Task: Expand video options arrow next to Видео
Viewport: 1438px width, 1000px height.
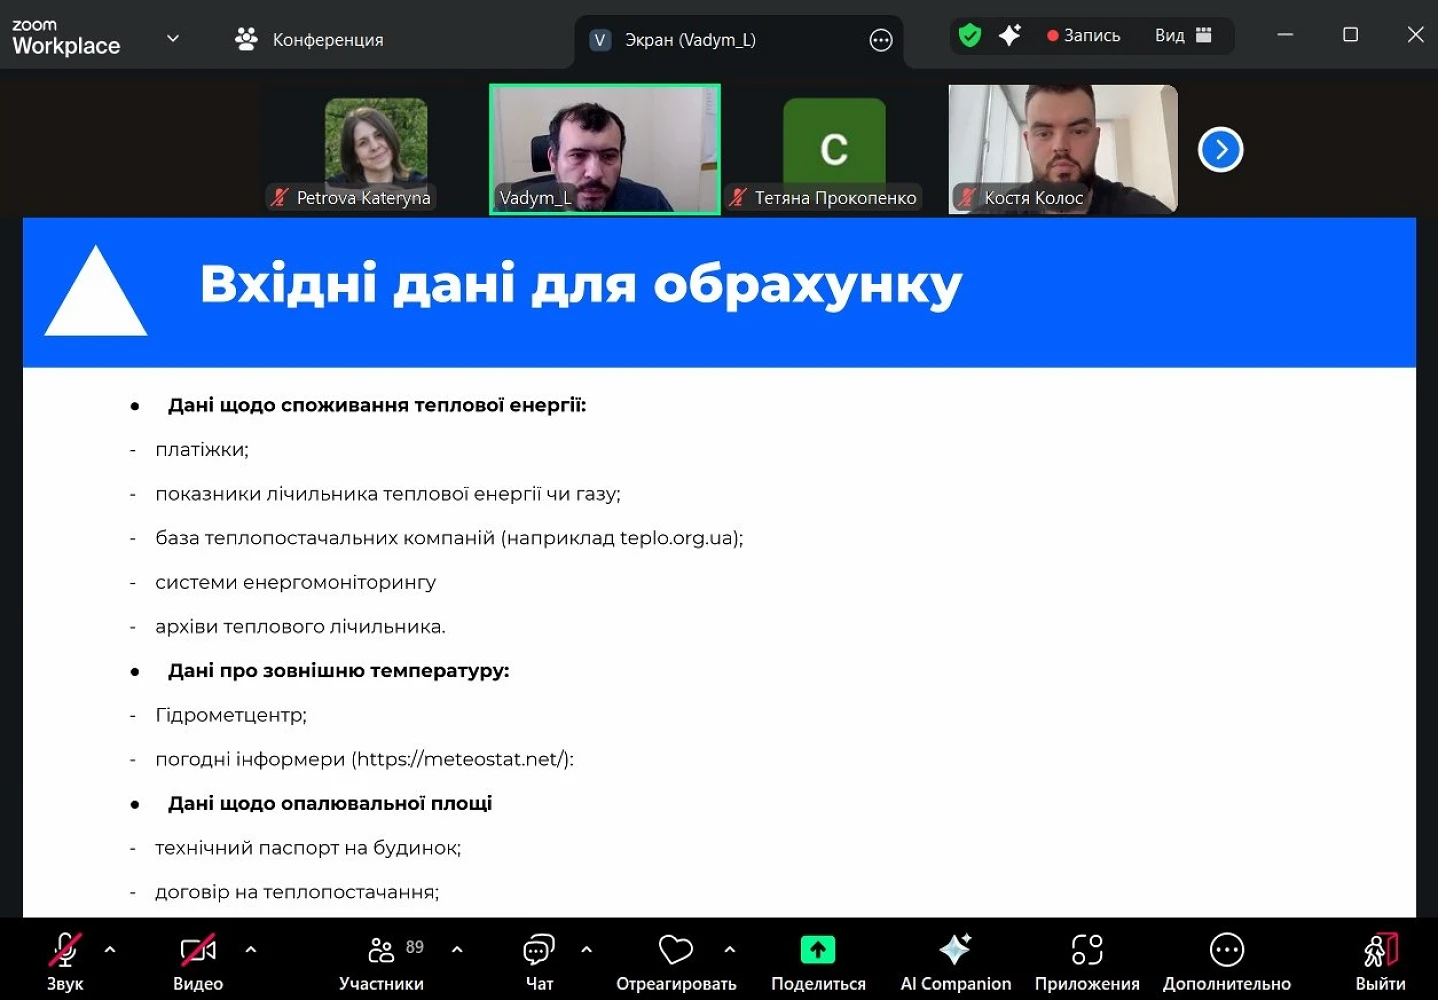Action: [x=251, y=950]
